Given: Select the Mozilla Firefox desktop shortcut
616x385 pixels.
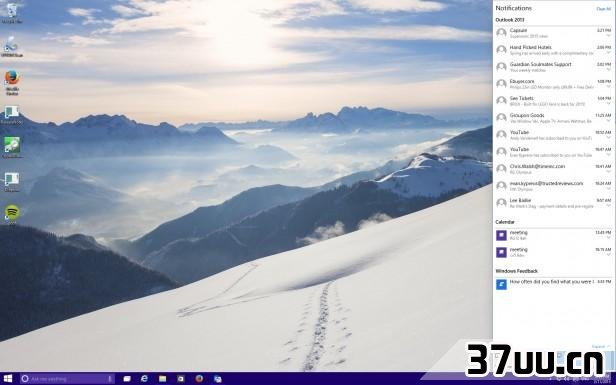Looking at the screenshot, I should pyautogui.click(x=12, y=82).
